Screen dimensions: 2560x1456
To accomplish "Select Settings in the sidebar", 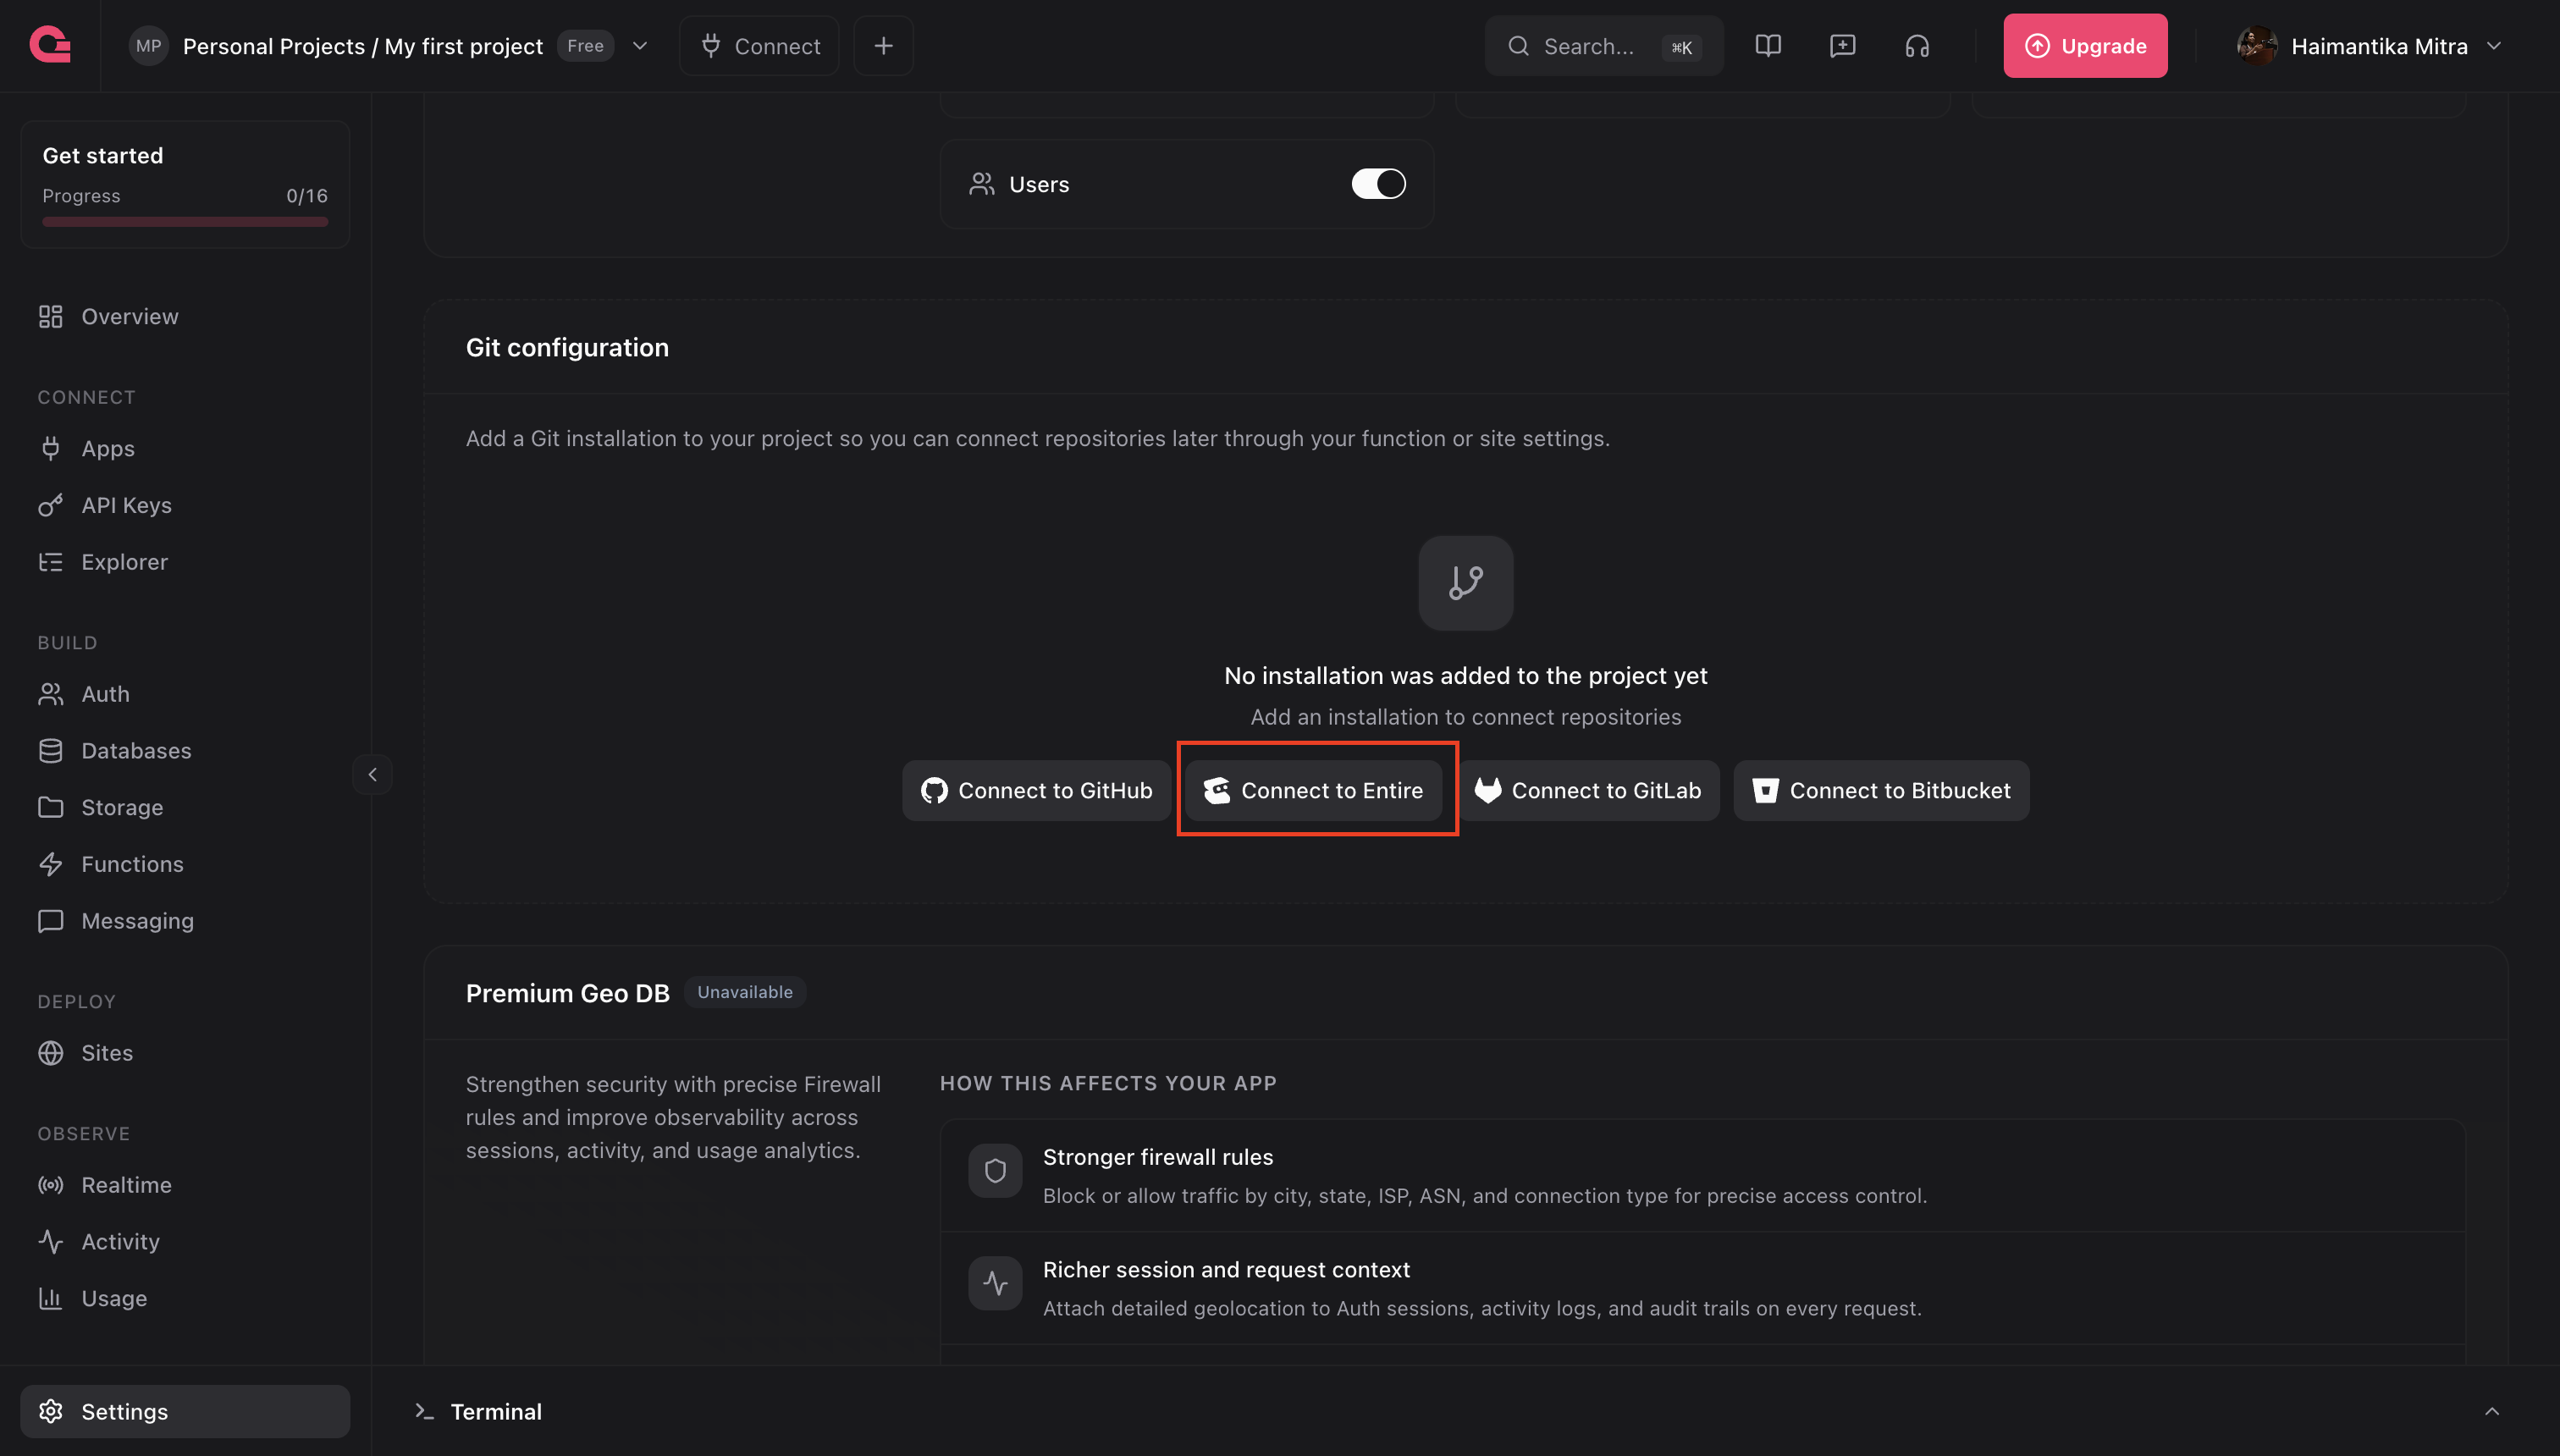I will (x=186, y=1411).
